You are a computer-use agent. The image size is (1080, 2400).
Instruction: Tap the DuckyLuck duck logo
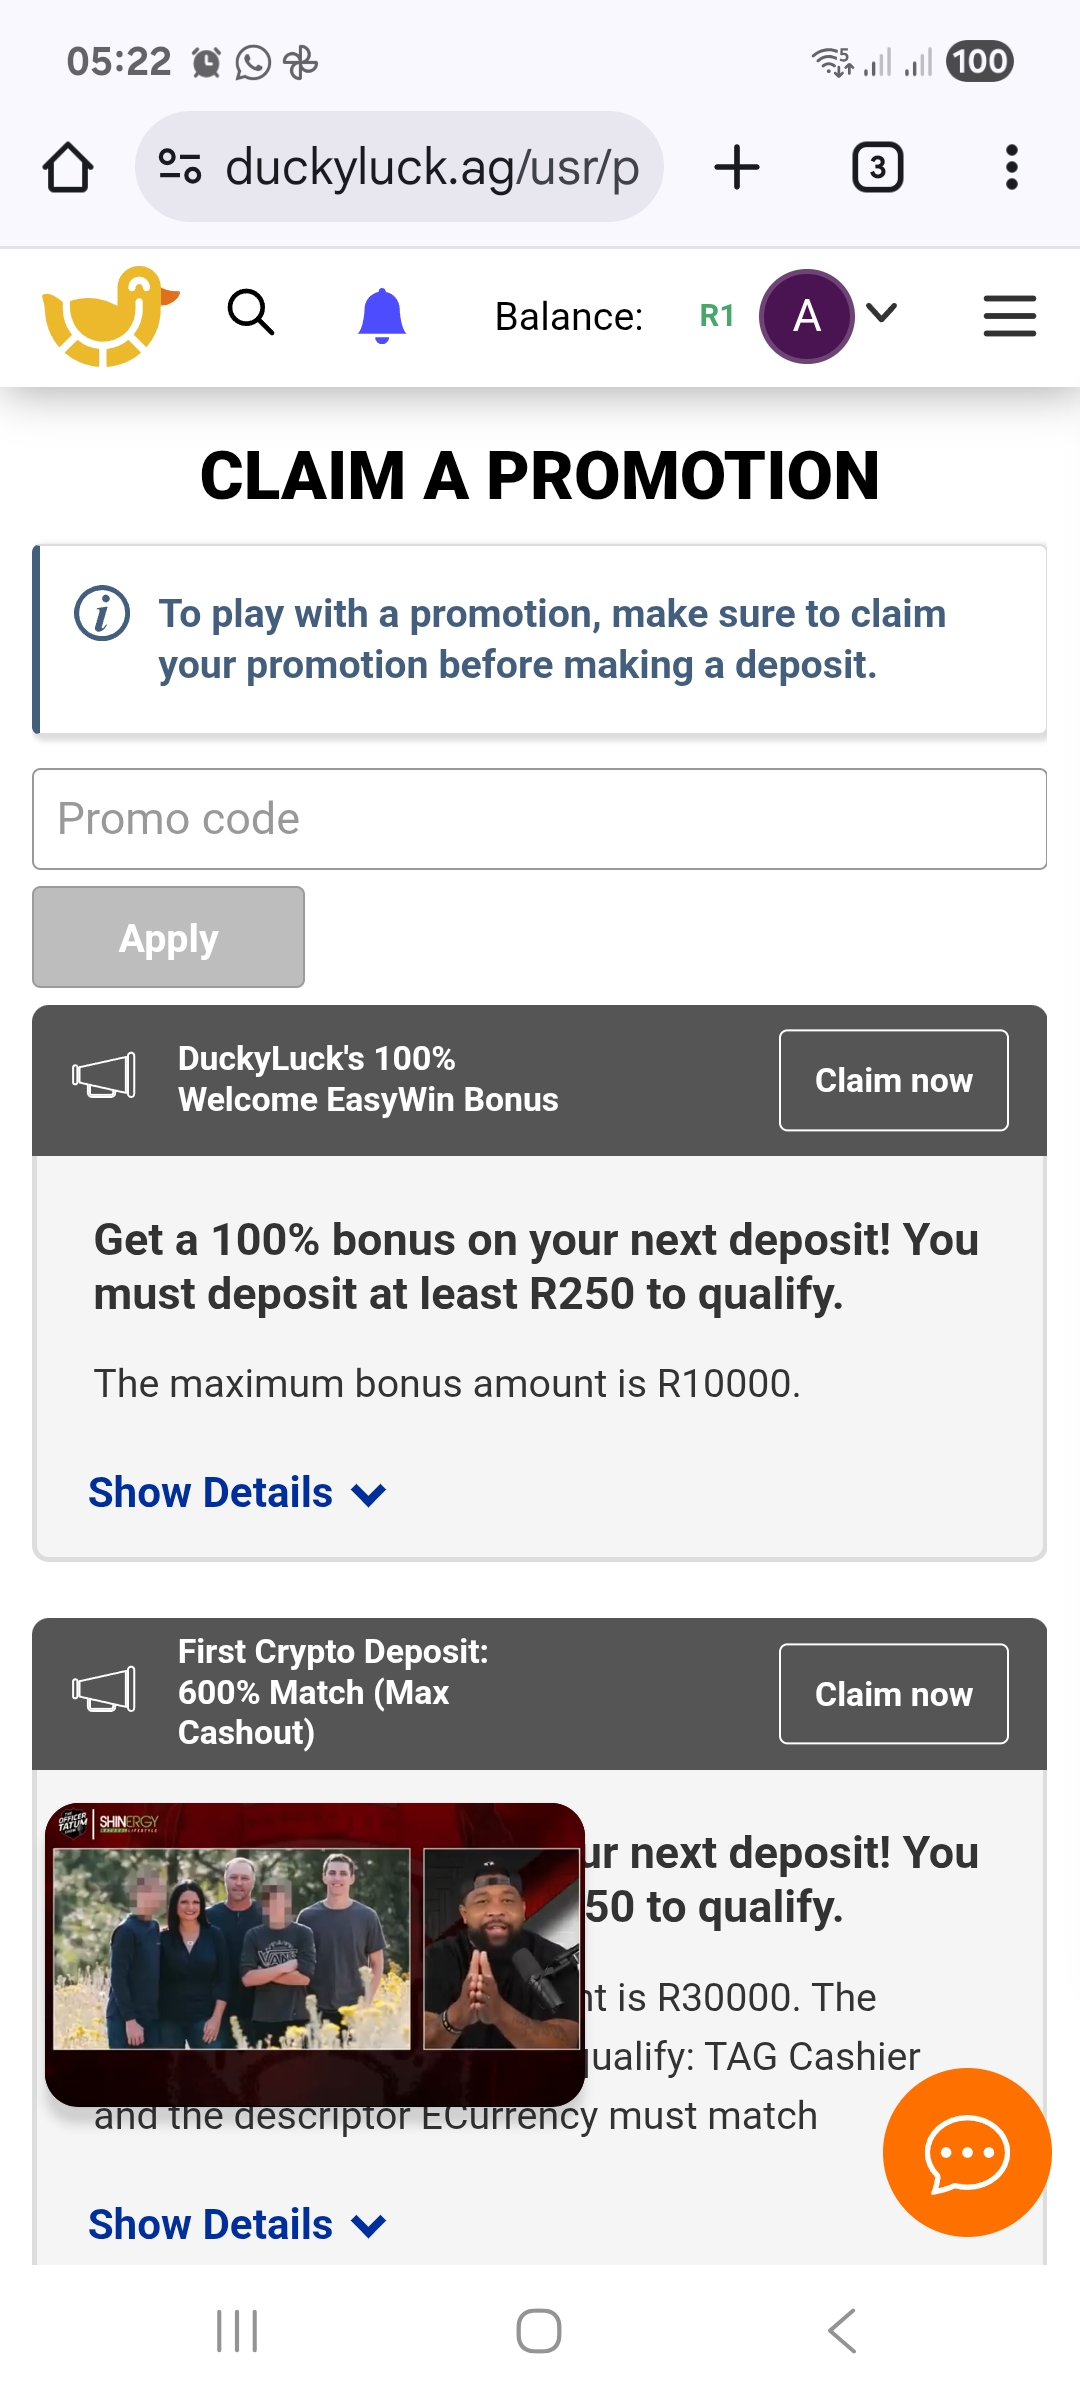click(x=109, y=316)
